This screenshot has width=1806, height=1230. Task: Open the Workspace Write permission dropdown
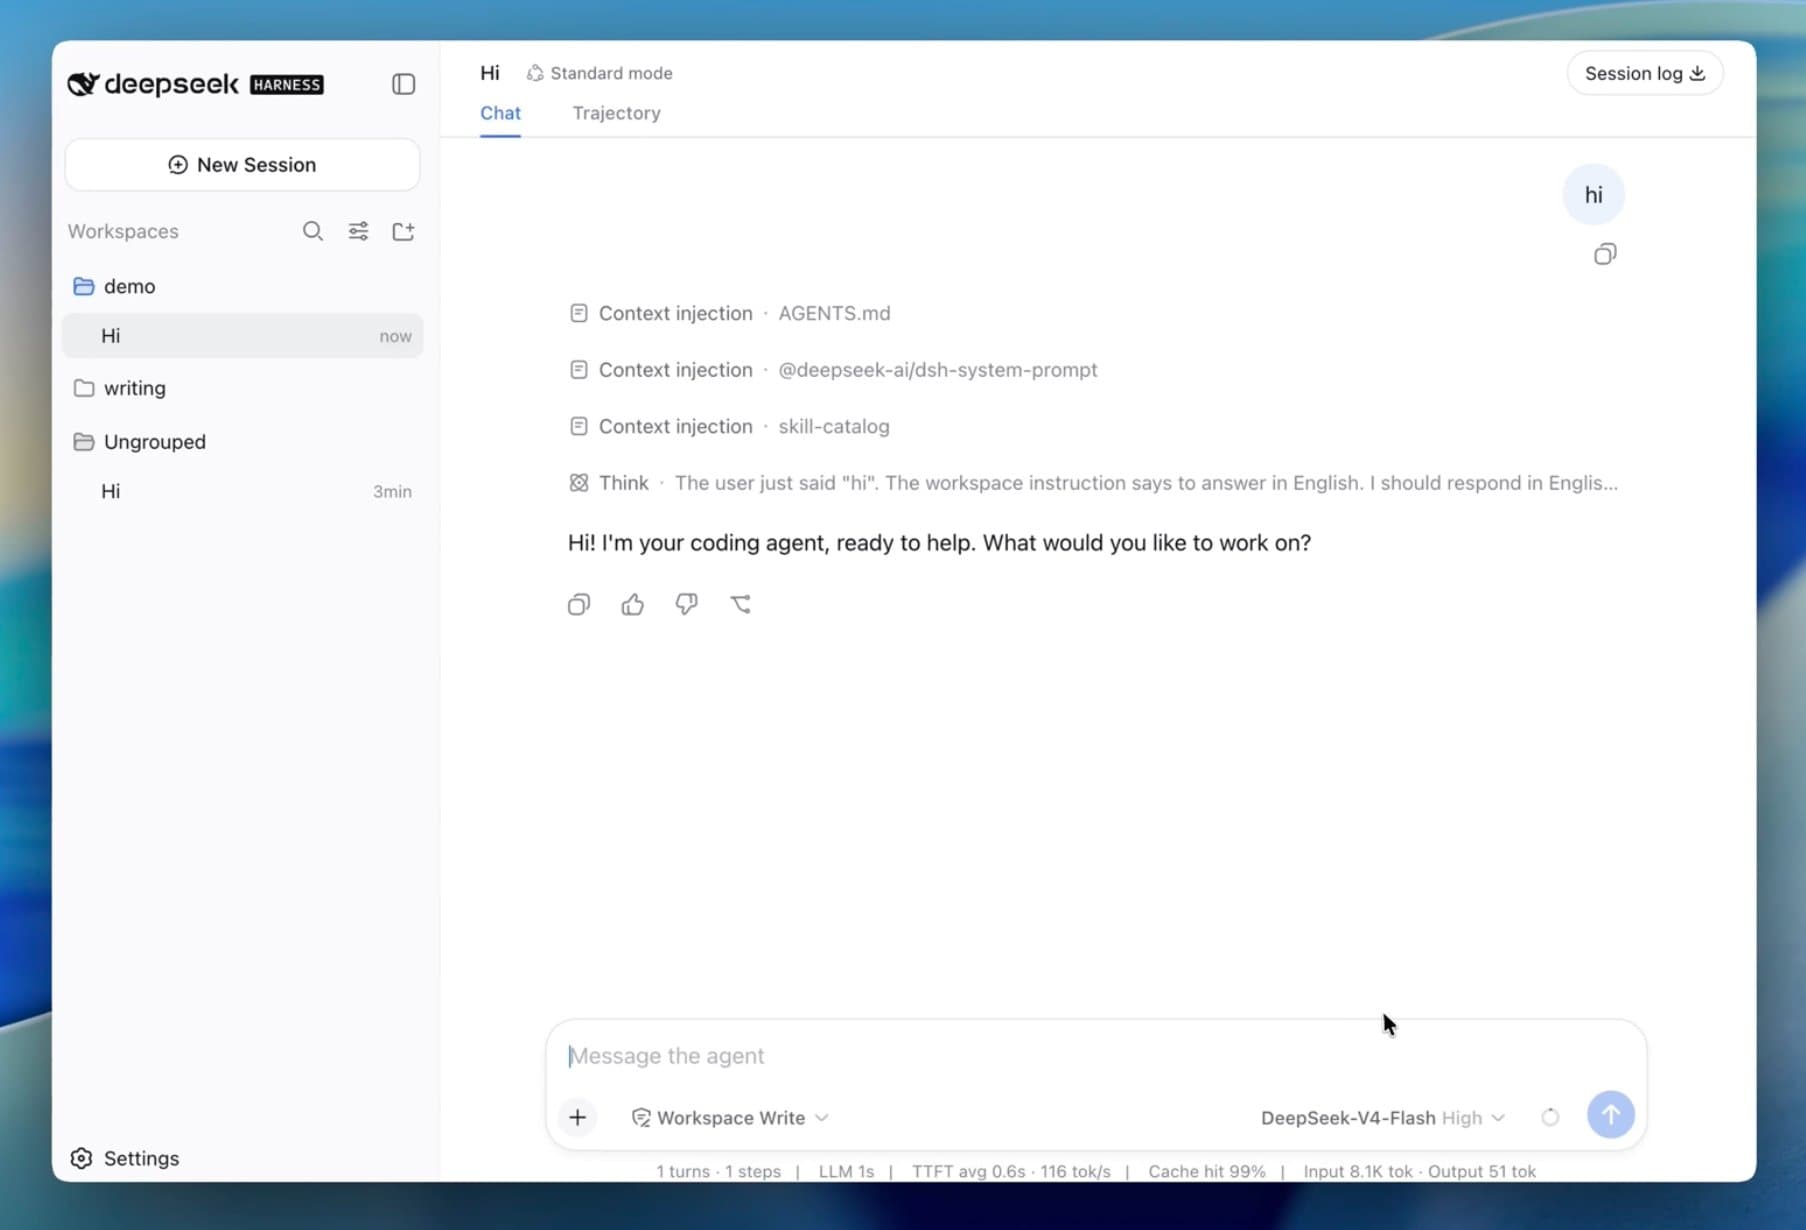[x=730, y=1118]
